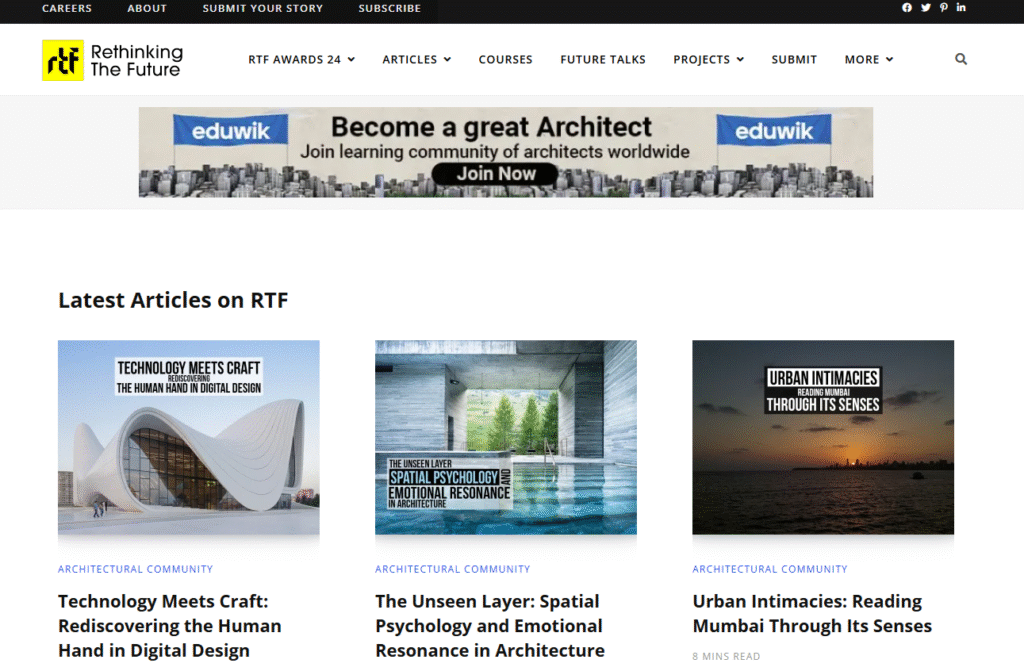Open the Future Talks menu item
This screenshot has height=671, width=1024.
tap(603, 60)
